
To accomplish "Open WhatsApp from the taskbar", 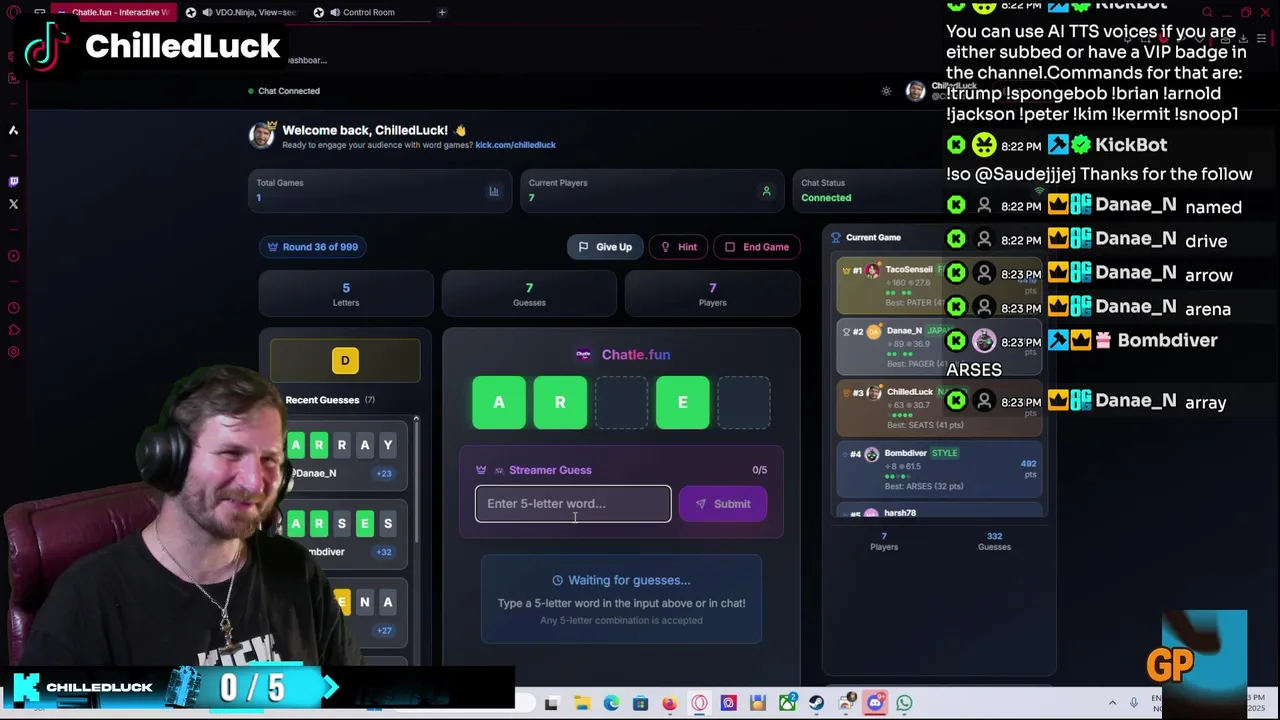I will point(904,703).
